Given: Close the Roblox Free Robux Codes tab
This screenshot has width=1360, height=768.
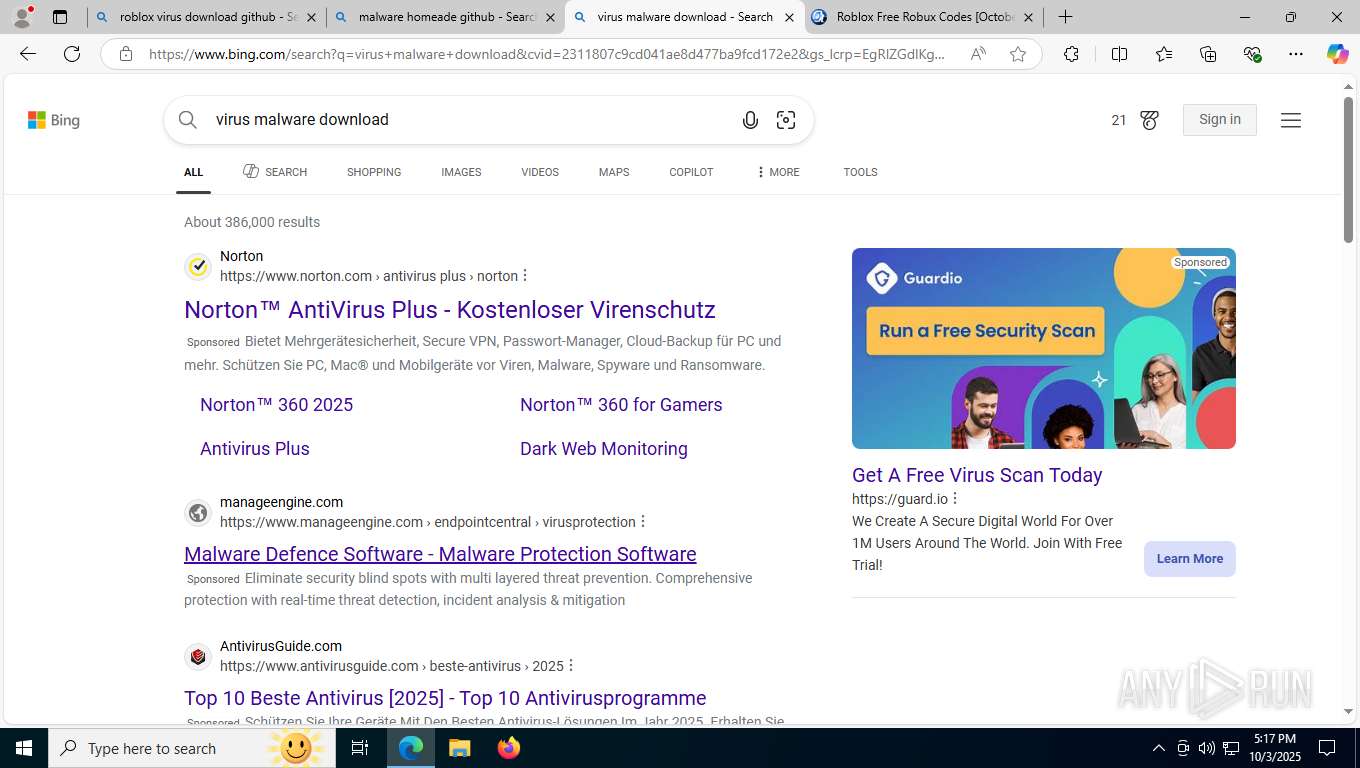Looking at the screenshot, I should pos(1028,17).
